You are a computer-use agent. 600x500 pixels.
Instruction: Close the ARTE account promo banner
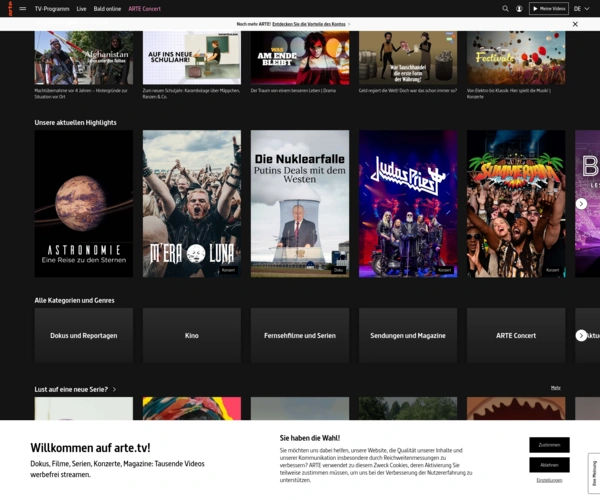pos(575,23)
